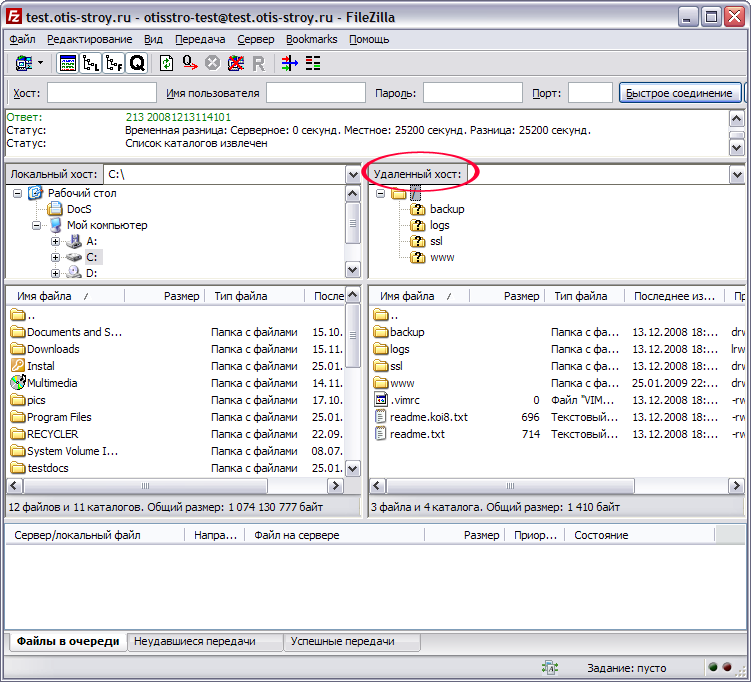Select Multimedia folder in local list

52,383
